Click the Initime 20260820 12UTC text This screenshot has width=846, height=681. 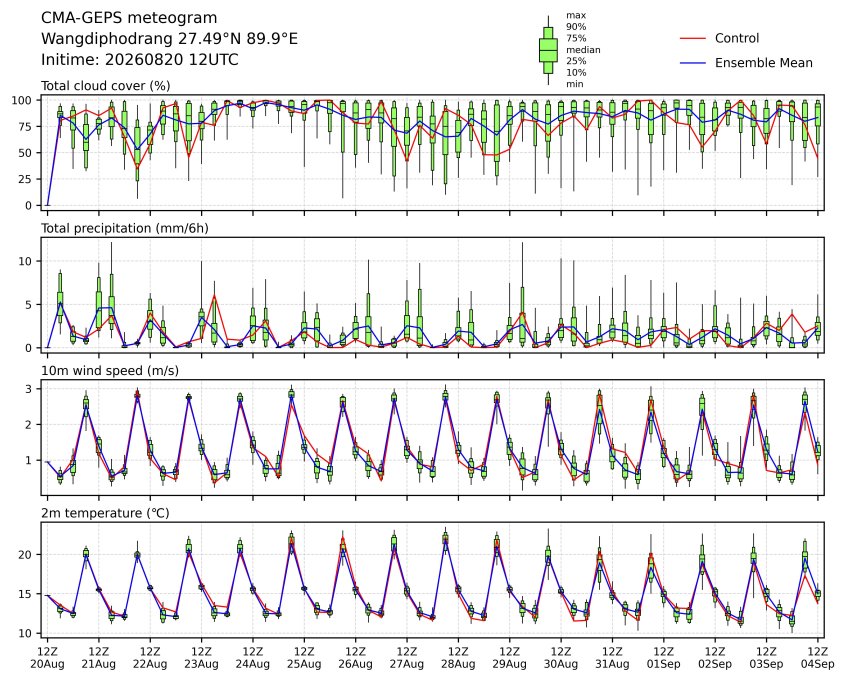140,59
